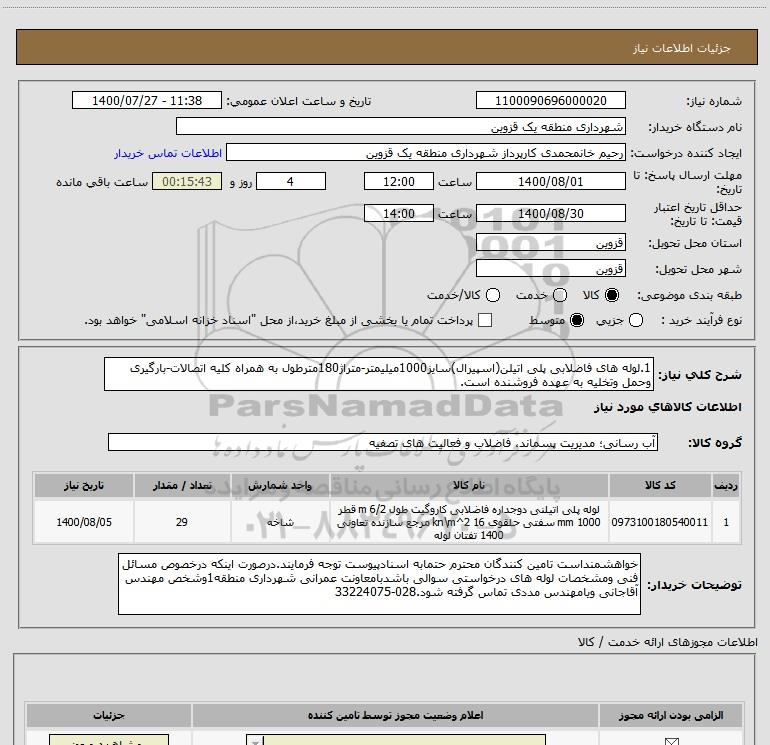Click the countdown timer 00:15:43

187,181
